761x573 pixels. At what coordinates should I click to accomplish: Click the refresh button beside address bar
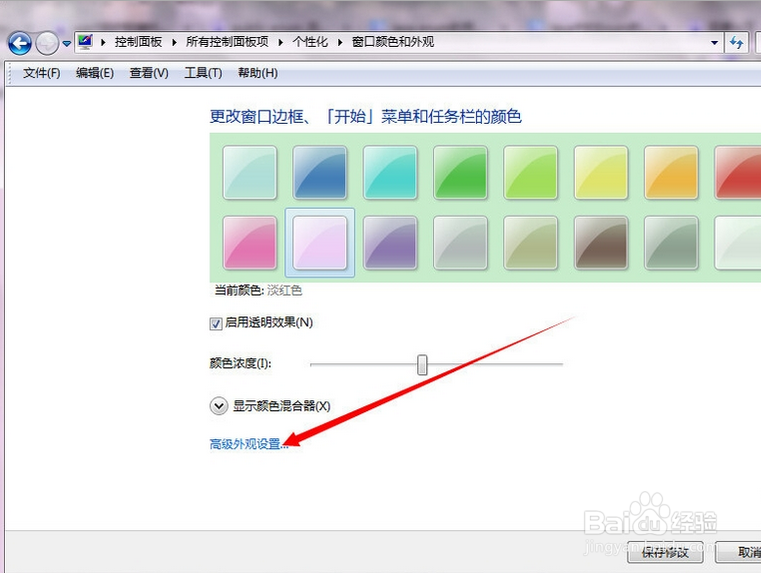click(737, 43)
